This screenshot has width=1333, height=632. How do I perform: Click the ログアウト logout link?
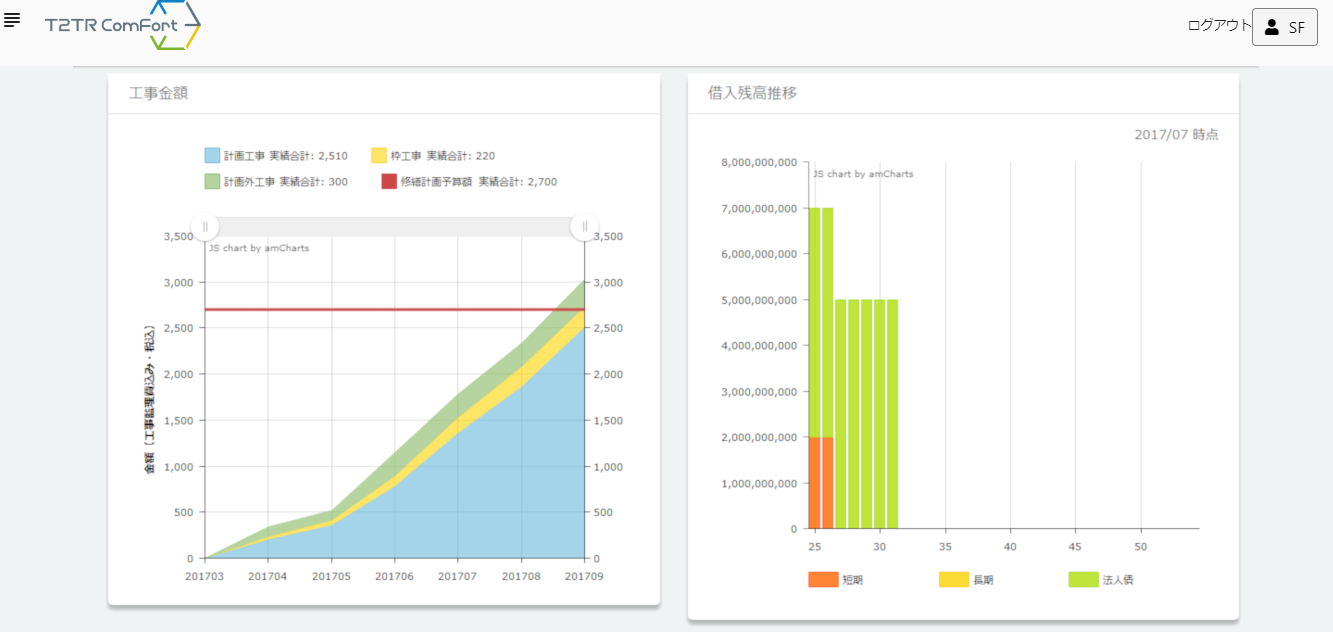click(x=1219, y=26)
